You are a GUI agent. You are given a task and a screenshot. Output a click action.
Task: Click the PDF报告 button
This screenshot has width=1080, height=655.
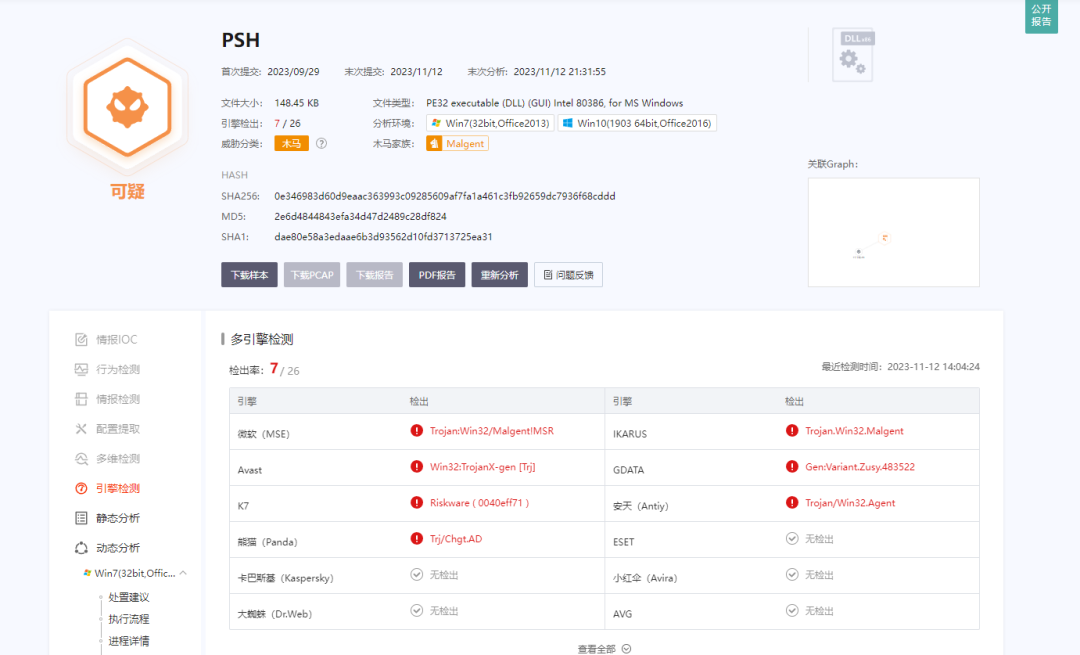pos(437,275)
